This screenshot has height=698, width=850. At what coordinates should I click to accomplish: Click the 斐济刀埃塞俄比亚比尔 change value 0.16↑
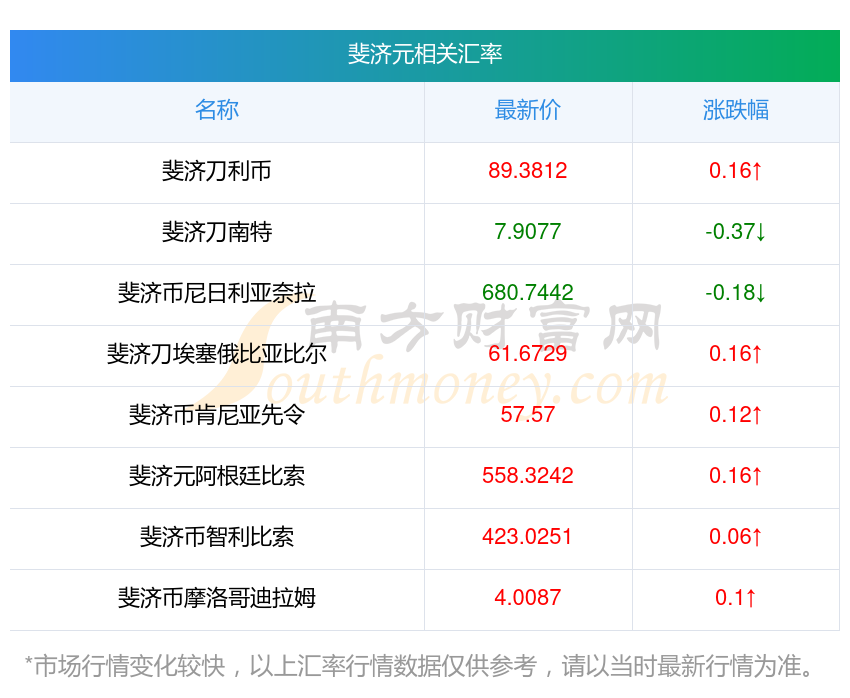coord(736,354)
